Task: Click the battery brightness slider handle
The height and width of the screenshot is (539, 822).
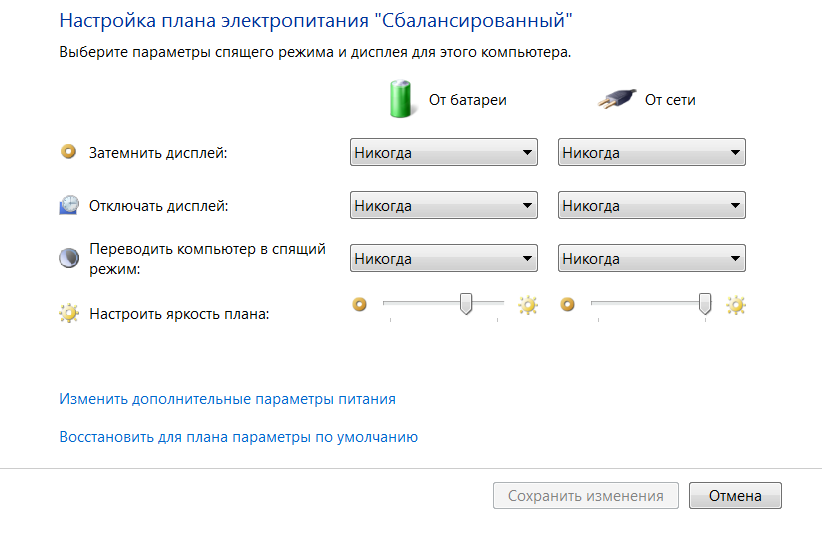Action: [466, 304]
